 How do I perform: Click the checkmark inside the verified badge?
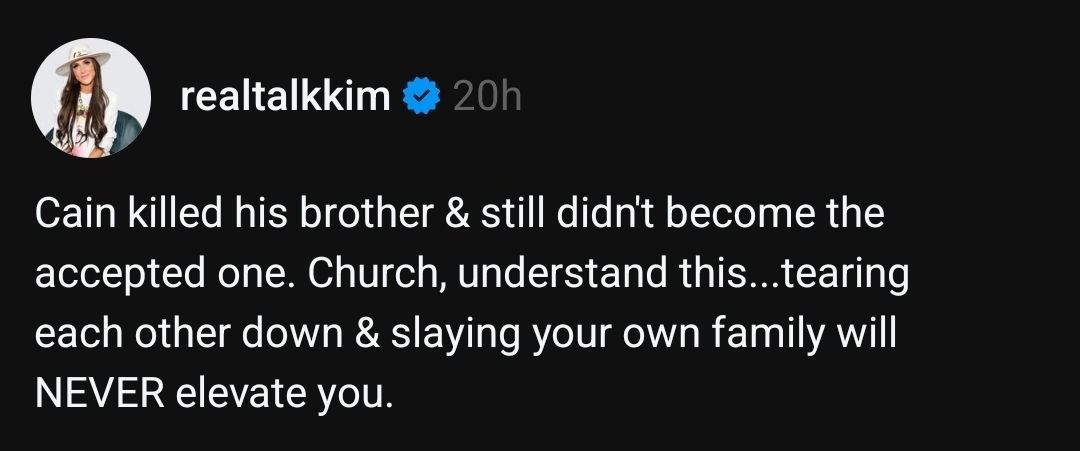(x=421, y=97)
